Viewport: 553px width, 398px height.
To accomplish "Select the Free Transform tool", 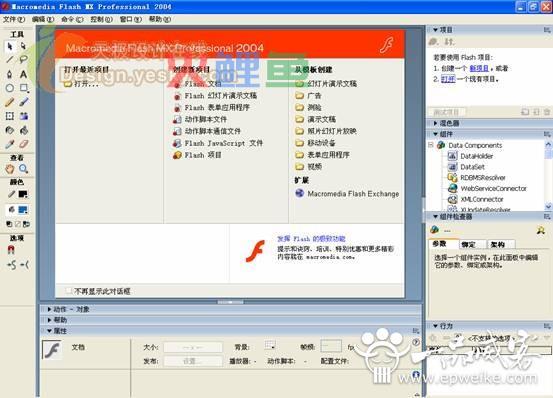I will click(x=10, y=116).
